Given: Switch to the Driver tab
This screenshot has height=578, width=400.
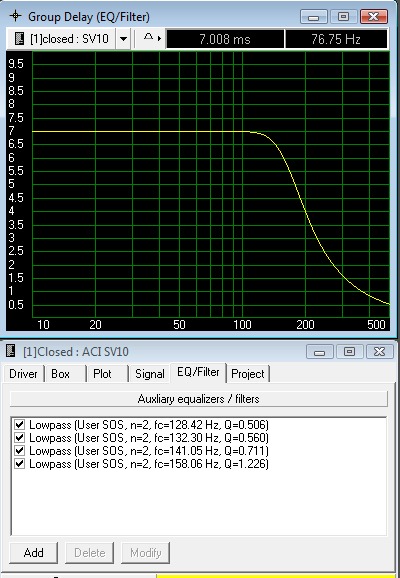Looking at the screenshot, I should pyautogui.click(x=23, y=374).
